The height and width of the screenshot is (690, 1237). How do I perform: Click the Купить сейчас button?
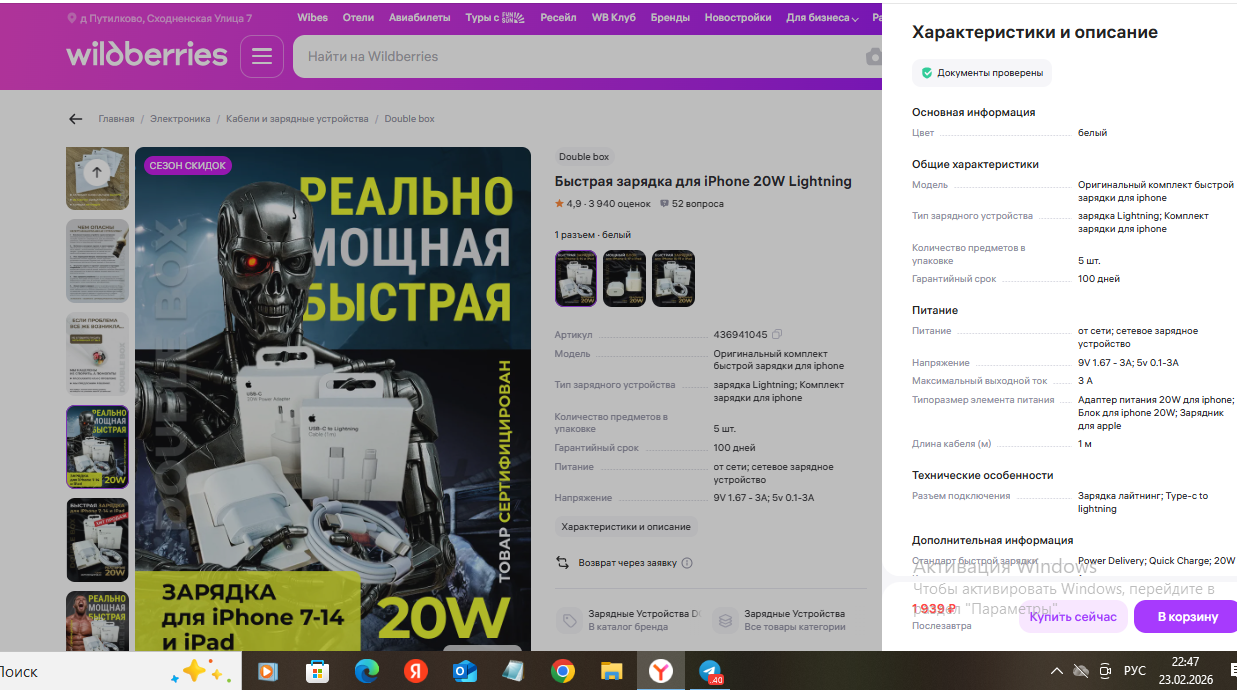[x=1073, y=617]
